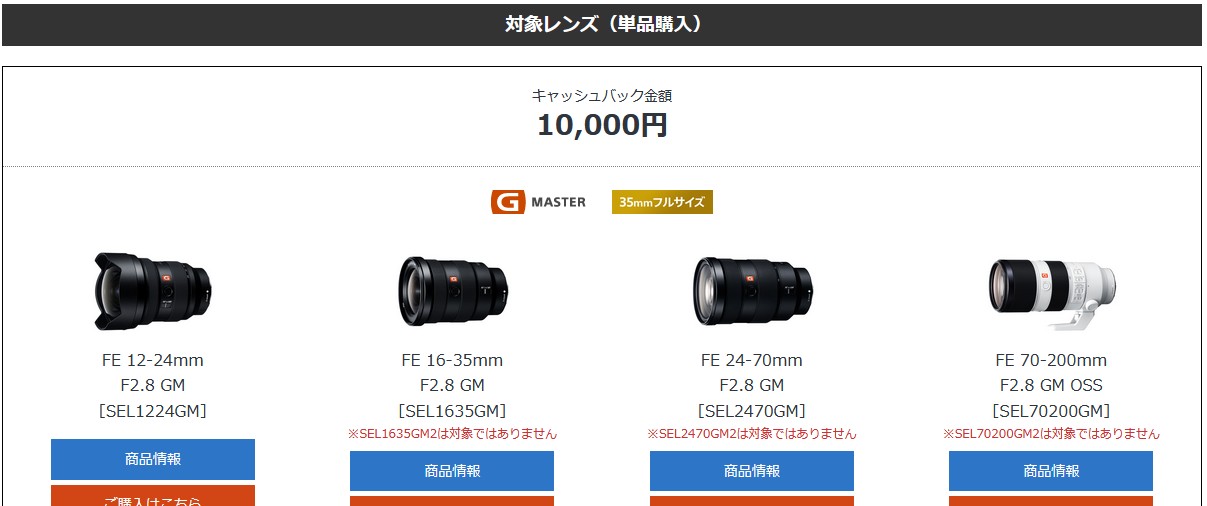Click the 35mm full-size gold badge

pyautogui.click(x=662, y=202)
